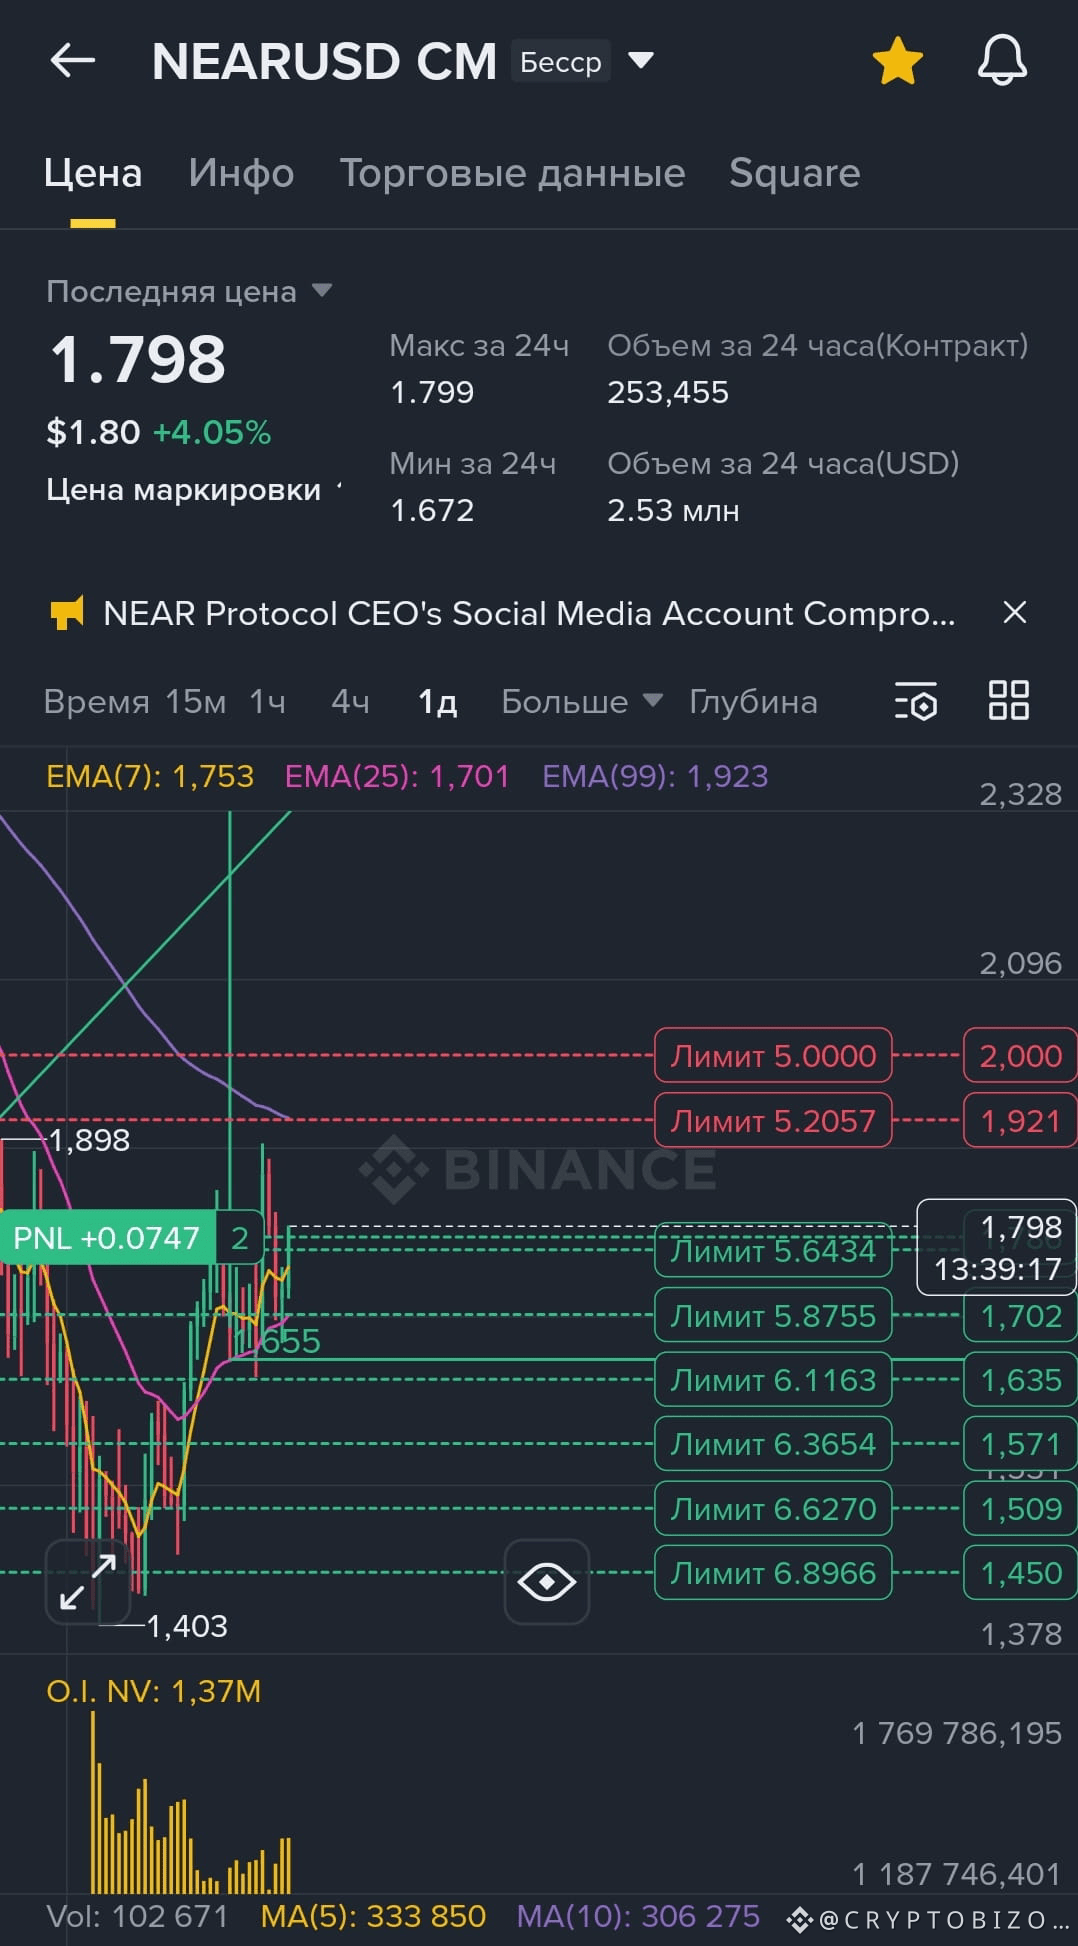Select the Лимит 5.0000 order label
The height and width of the screenshot is (1946, 1078).
click(773, 1056)
